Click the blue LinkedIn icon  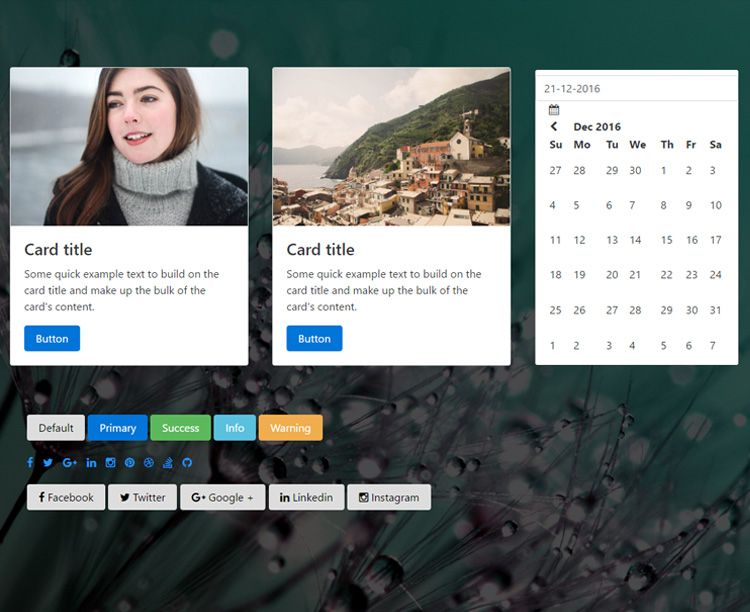point(91,462)
